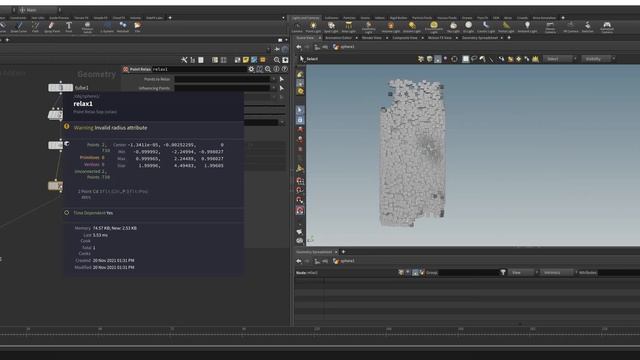The height and width of the screenshot is (360, 640).
Task: Open the Influencing Points group dropdown
Action: tap(273, 88)
